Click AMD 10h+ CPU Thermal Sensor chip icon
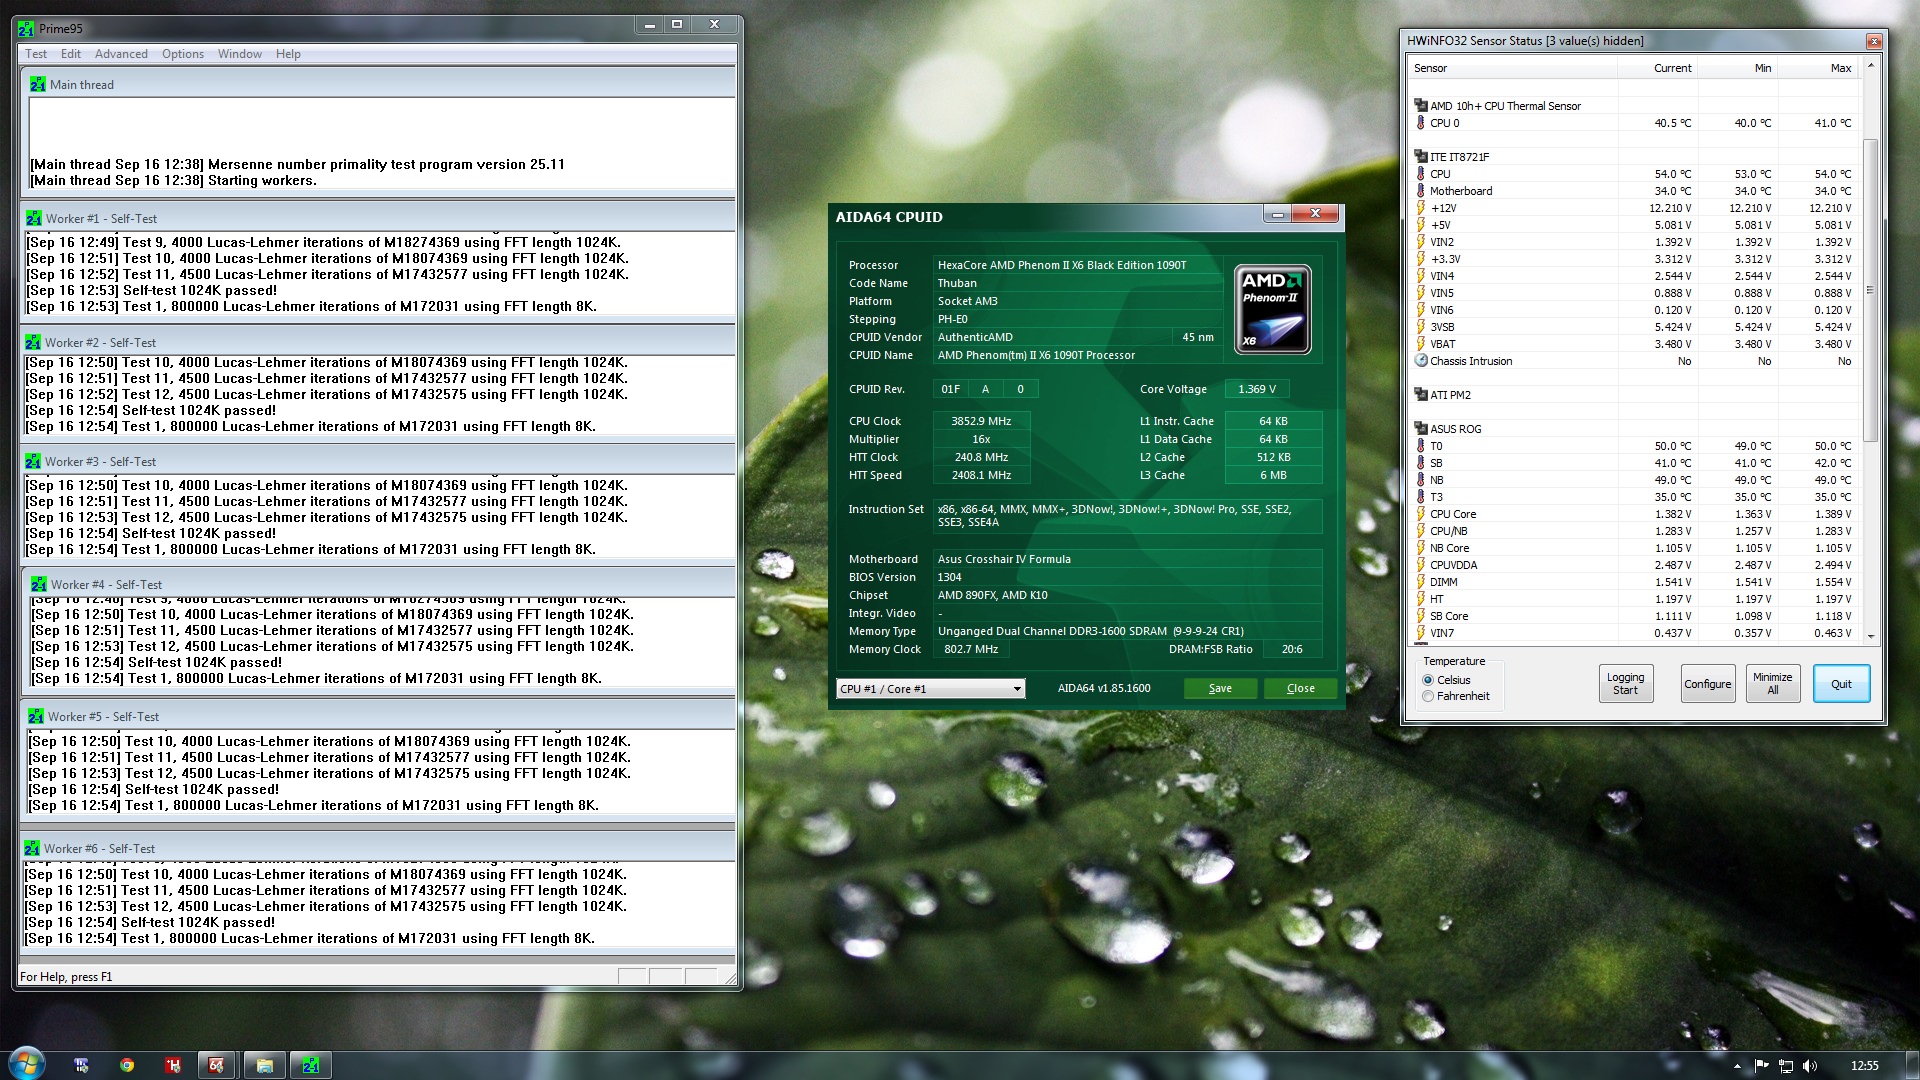 coord(1420,105)
